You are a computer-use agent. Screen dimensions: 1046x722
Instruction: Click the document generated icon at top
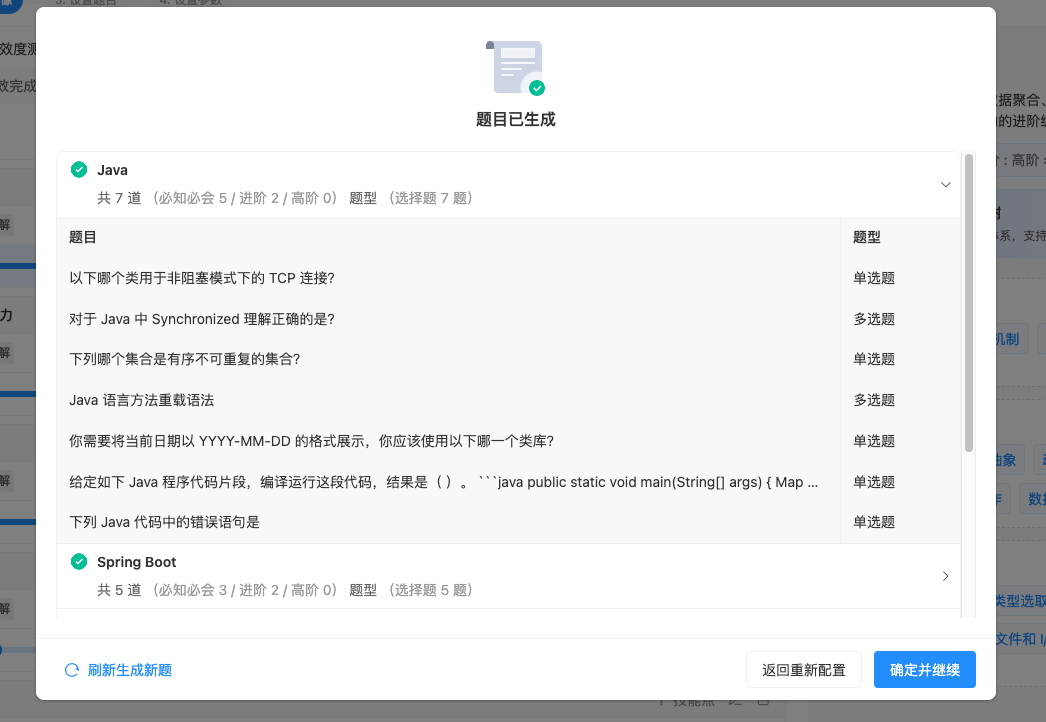click(x=516, y=67)
